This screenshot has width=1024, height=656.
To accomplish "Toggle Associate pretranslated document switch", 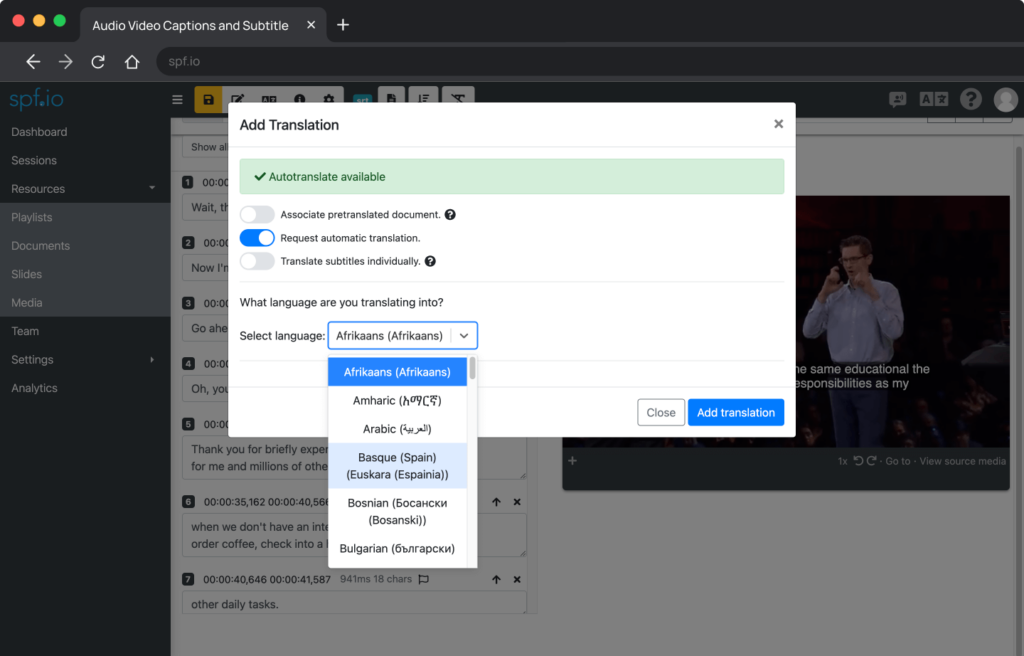I will coord(257,215).
